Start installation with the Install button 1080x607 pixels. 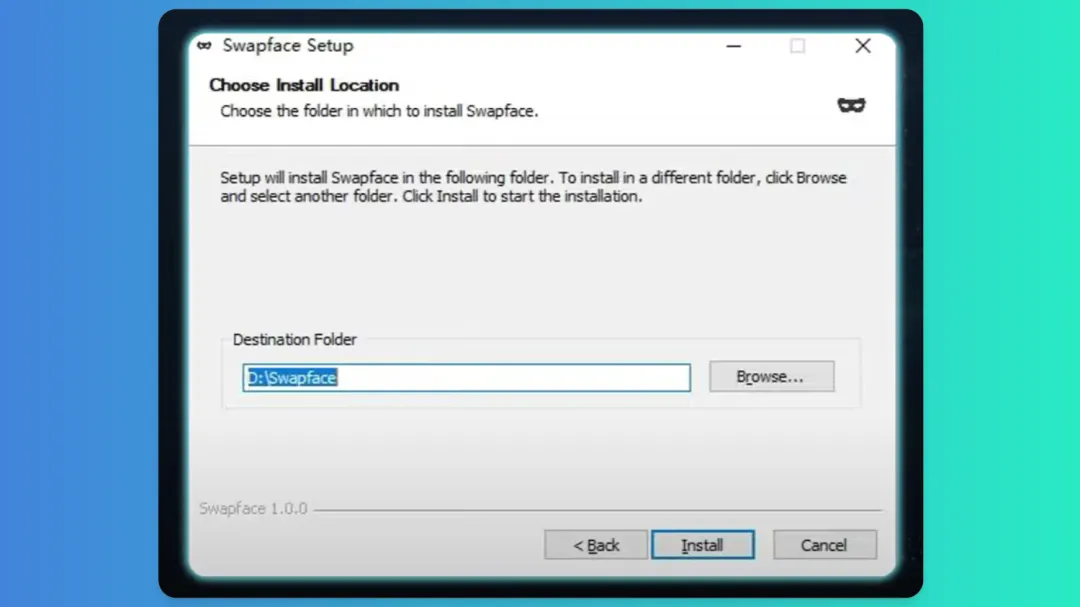tap(703, 545)
